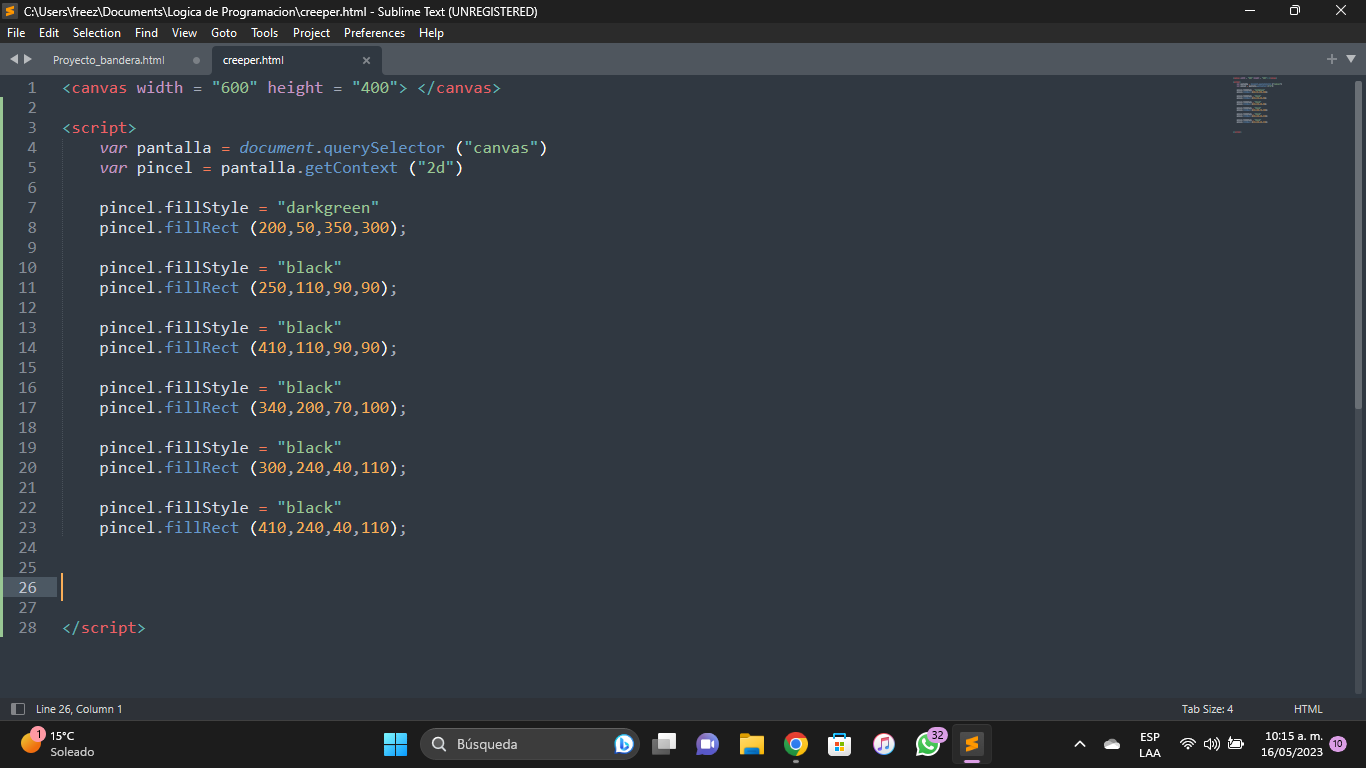Open WhatsApp from taskbar
This screenshot has height=768, width=1366.
click(x=929, y=743)
